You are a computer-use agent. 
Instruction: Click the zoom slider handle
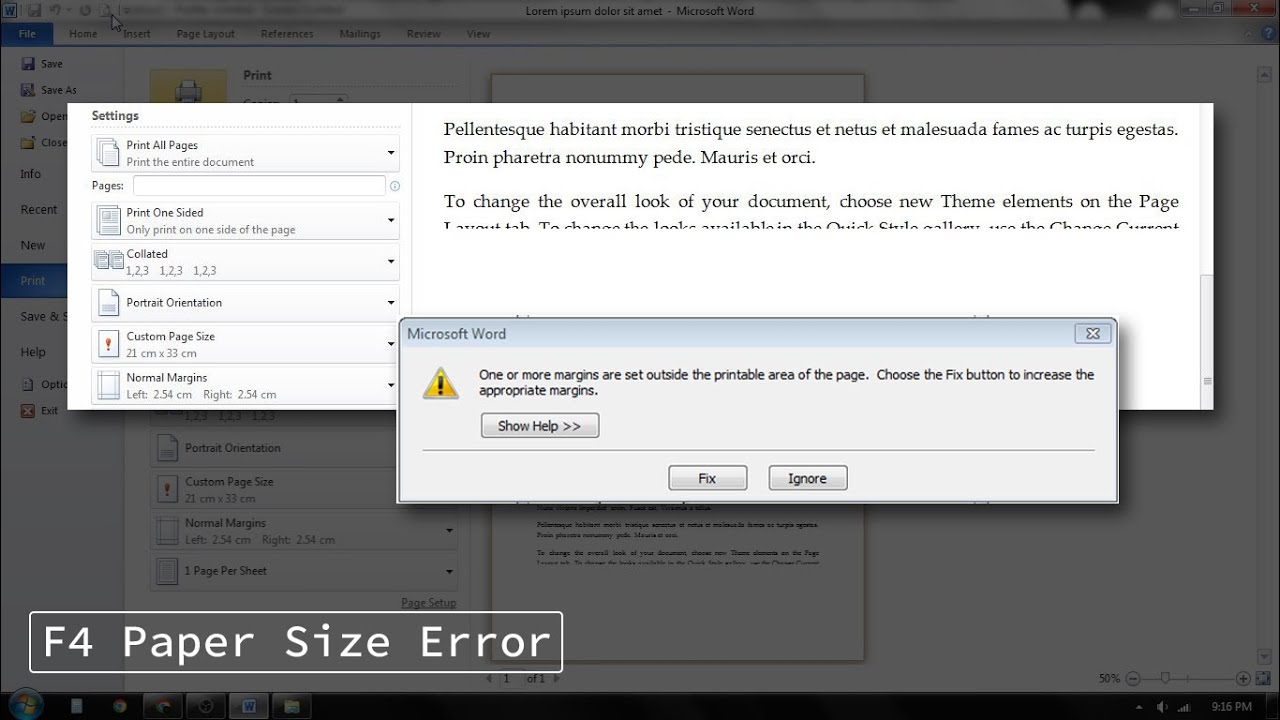[x=1166, y=678]
